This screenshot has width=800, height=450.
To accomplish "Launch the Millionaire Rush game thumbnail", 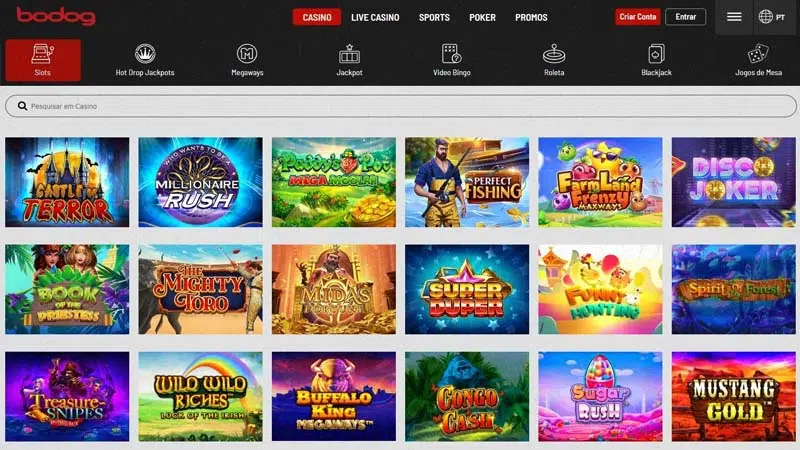I will point(201,182).
